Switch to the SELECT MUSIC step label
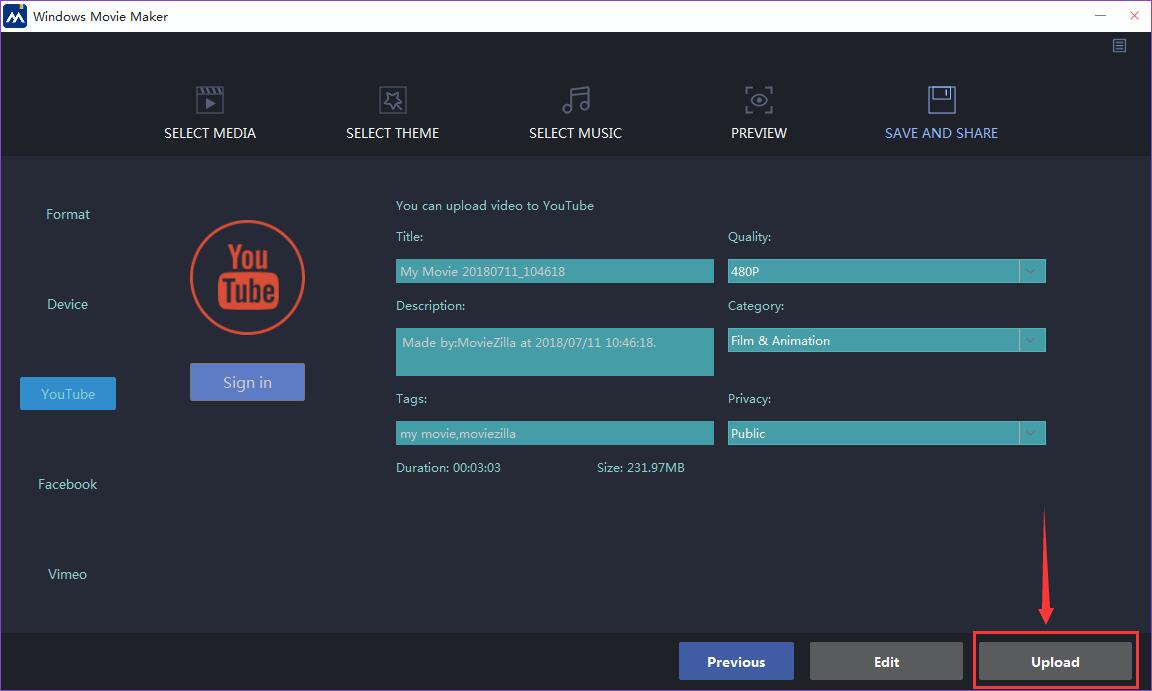 point(575,133)
